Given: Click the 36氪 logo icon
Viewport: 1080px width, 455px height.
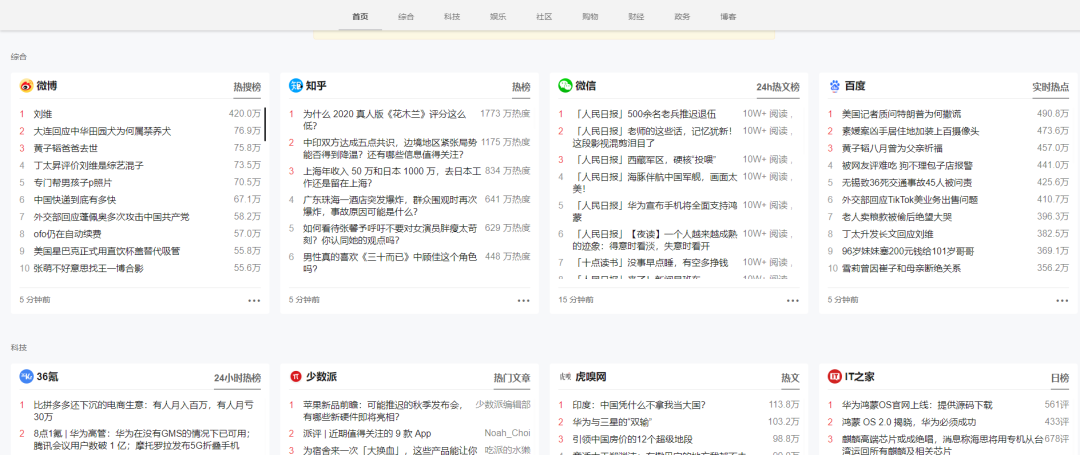Looking at the screenshot, I should pyautogui.click(x=26, y=377).
